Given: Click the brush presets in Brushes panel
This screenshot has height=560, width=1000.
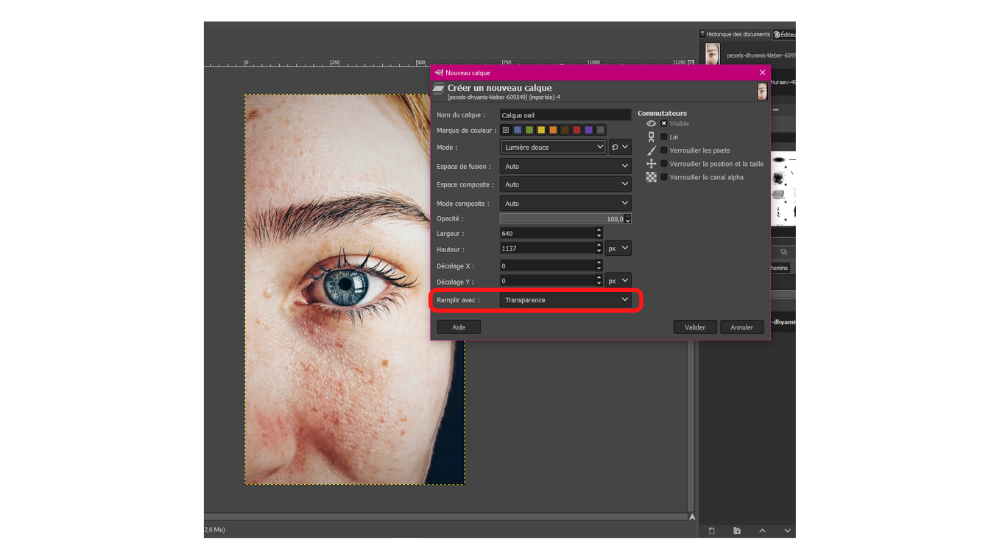Looking at the screenshot, I should coord(783,188).
